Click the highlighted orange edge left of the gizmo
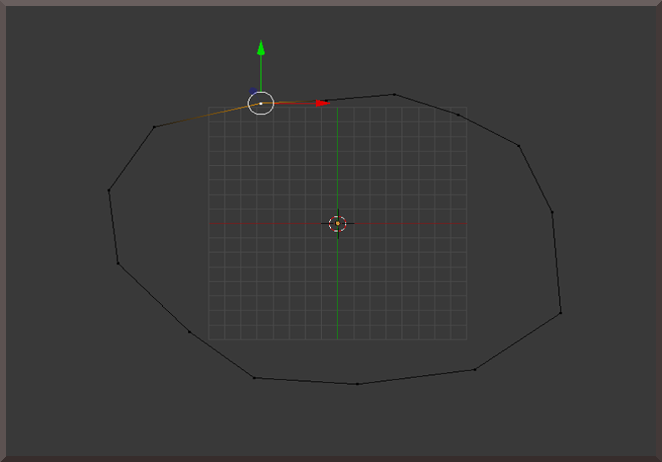Viewport: 662px width, 462px height. [x=205, y=115]
